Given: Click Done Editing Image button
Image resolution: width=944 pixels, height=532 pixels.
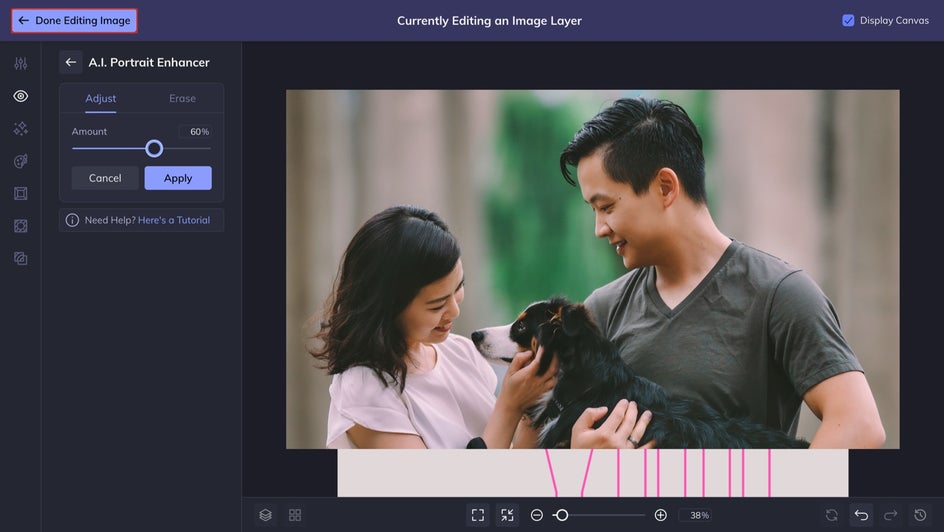Looking at the screenshot, I should tap(74, 20).
